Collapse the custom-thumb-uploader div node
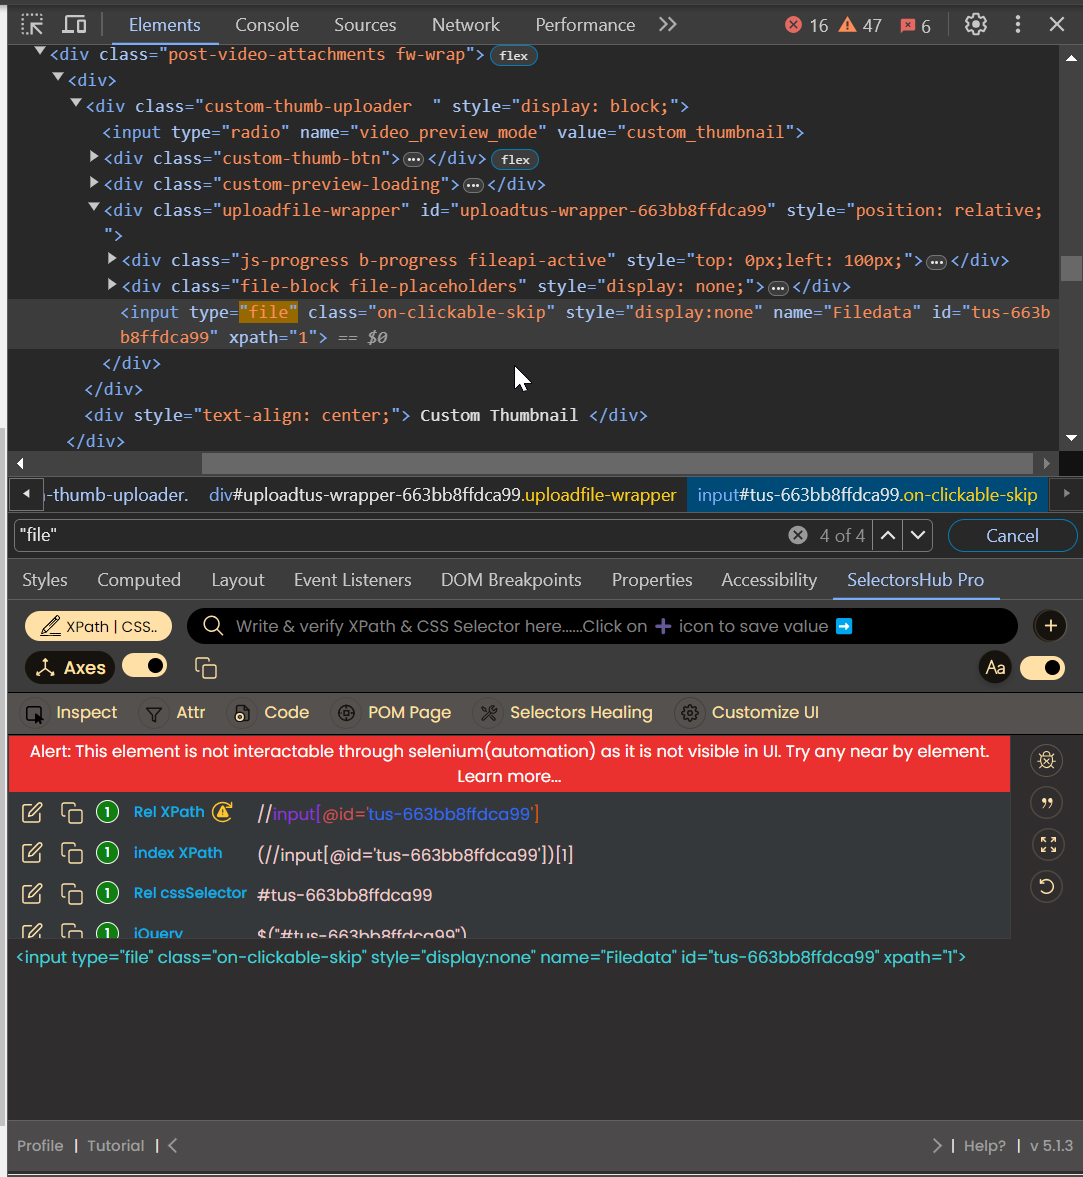 pos(76,103)
